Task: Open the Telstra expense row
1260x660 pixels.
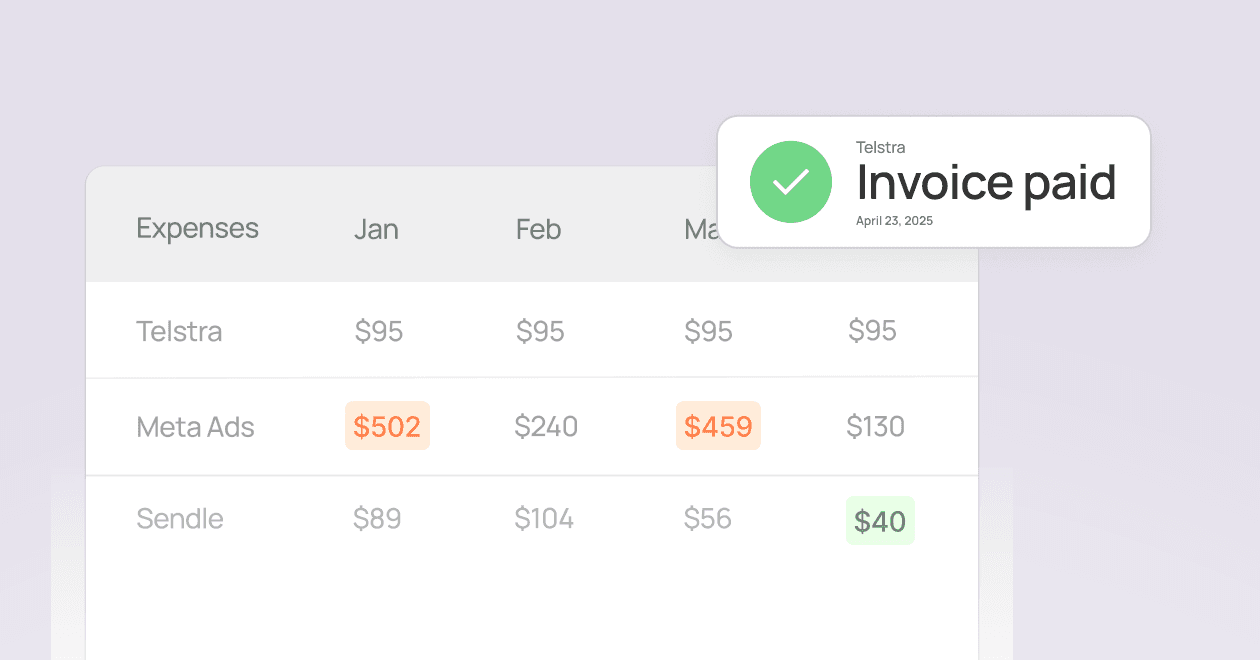Action: tap(532, 330)
